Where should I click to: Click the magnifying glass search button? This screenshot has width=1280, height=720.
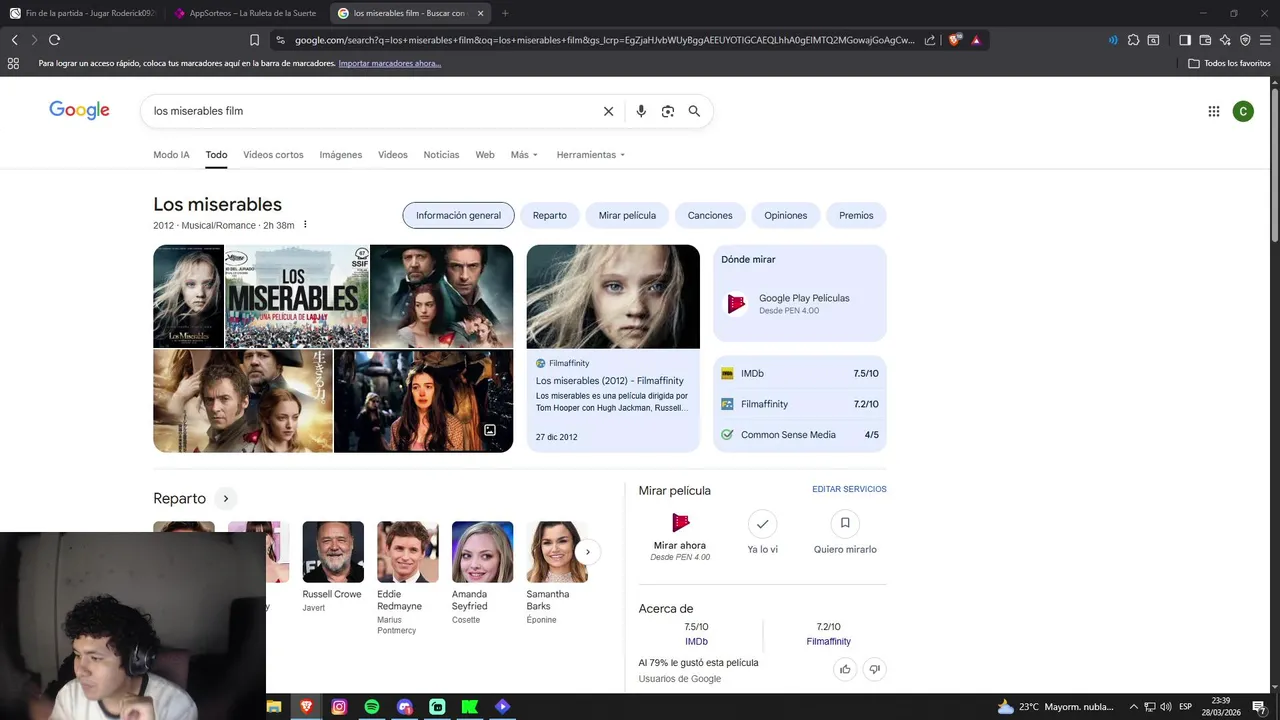694,111
